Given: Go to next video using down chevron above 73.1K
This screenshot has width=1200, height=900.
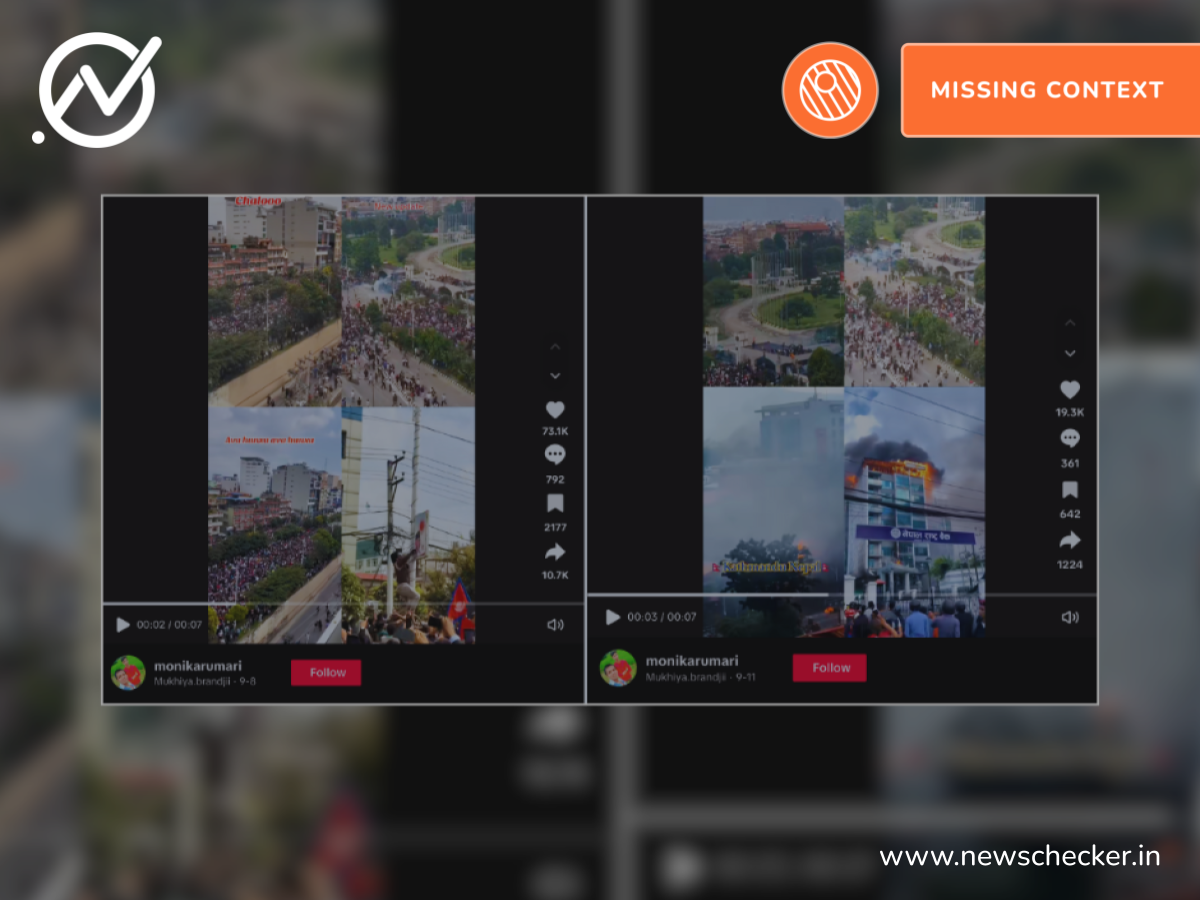Looking at the screenshot, I should click(555, 376).
